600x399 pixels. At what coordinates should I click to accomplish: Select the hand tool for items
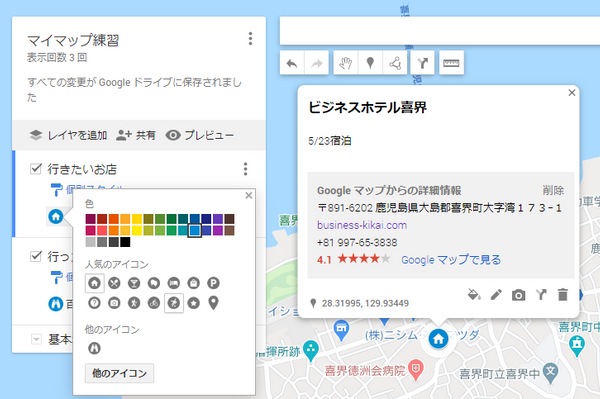[346, 63]
